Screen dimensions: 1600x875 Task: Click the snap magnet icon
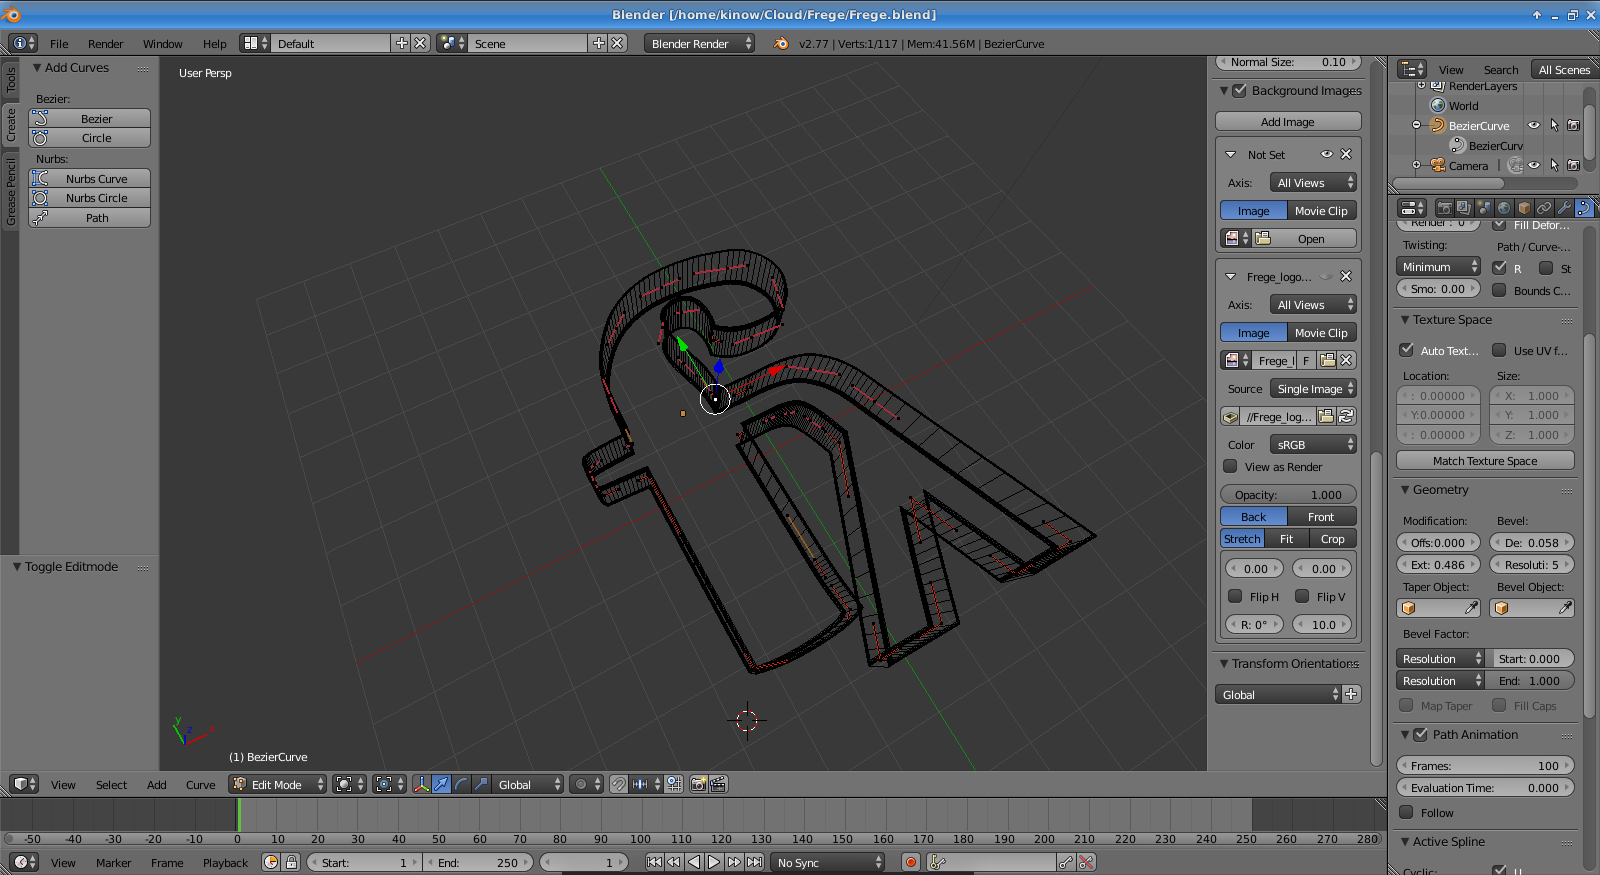pos(619,784)
